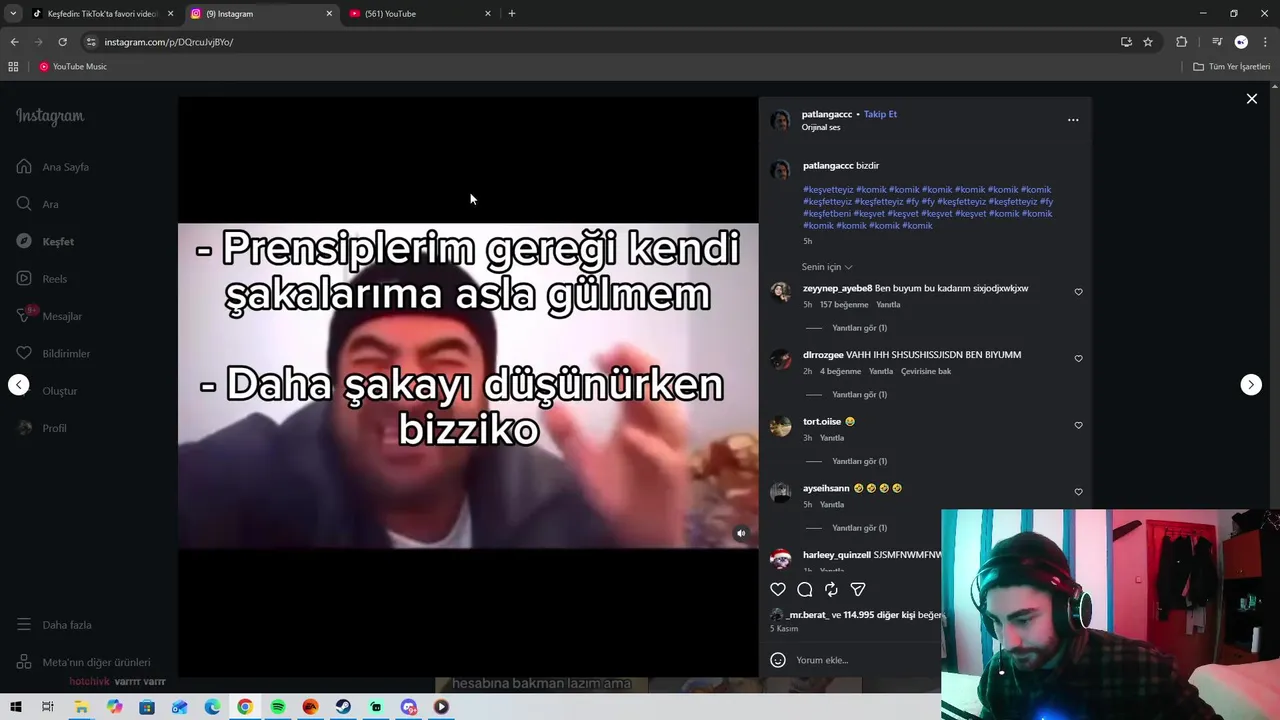Share the post with the paper plane icon
Image resolution: width=1280 pixels, height=720 pixels.
pyautogui.click(x=858, y=590)
